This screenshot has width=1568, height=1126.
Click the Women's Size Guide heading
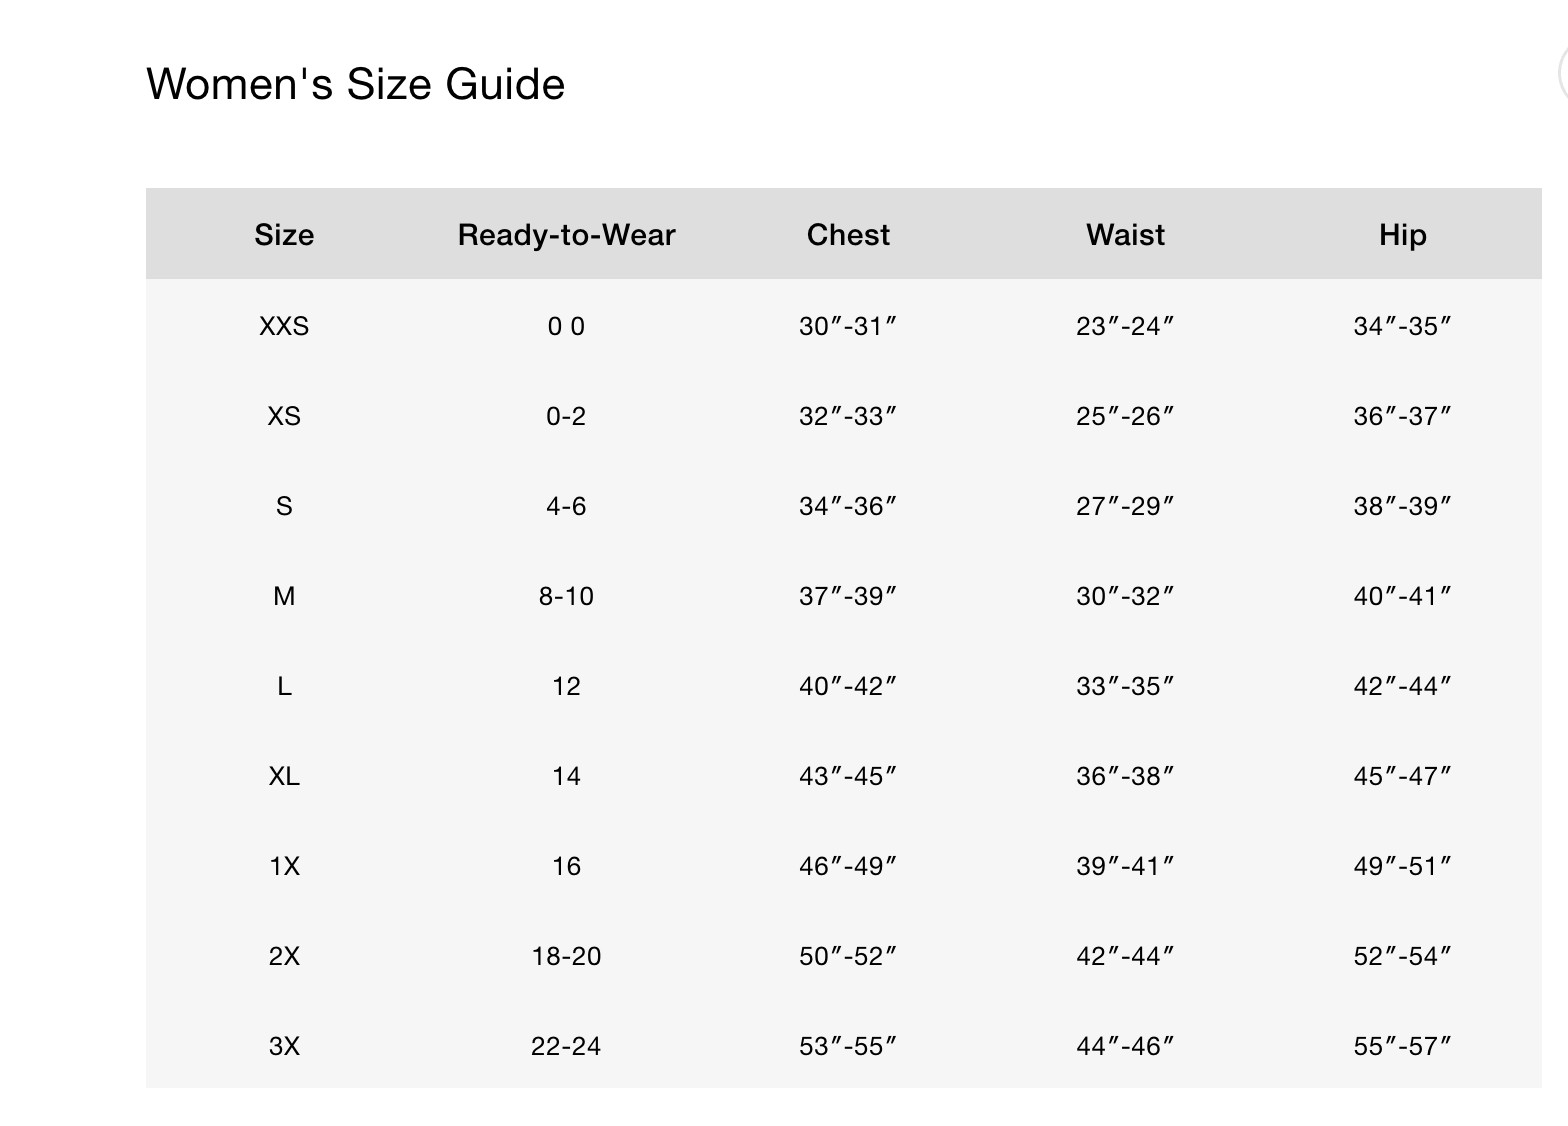pos(355,84)
